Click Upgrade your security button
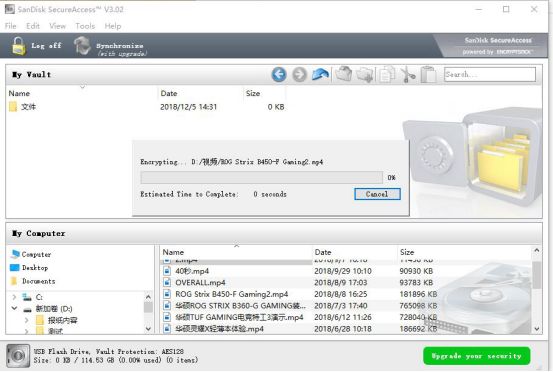The height and width of the screenshot is (372, 553). [x=476, y=356]
